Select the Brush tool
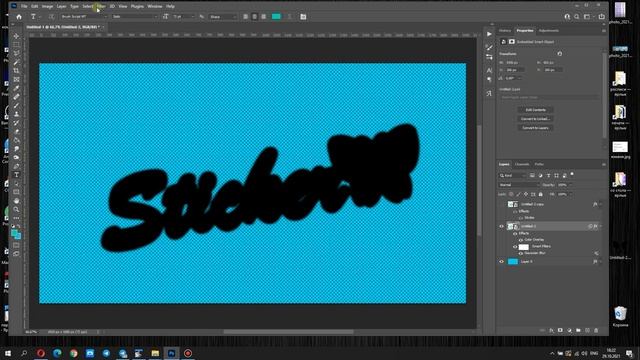The width and height of the screenshot is (640, 360). (x=16, y=105)
